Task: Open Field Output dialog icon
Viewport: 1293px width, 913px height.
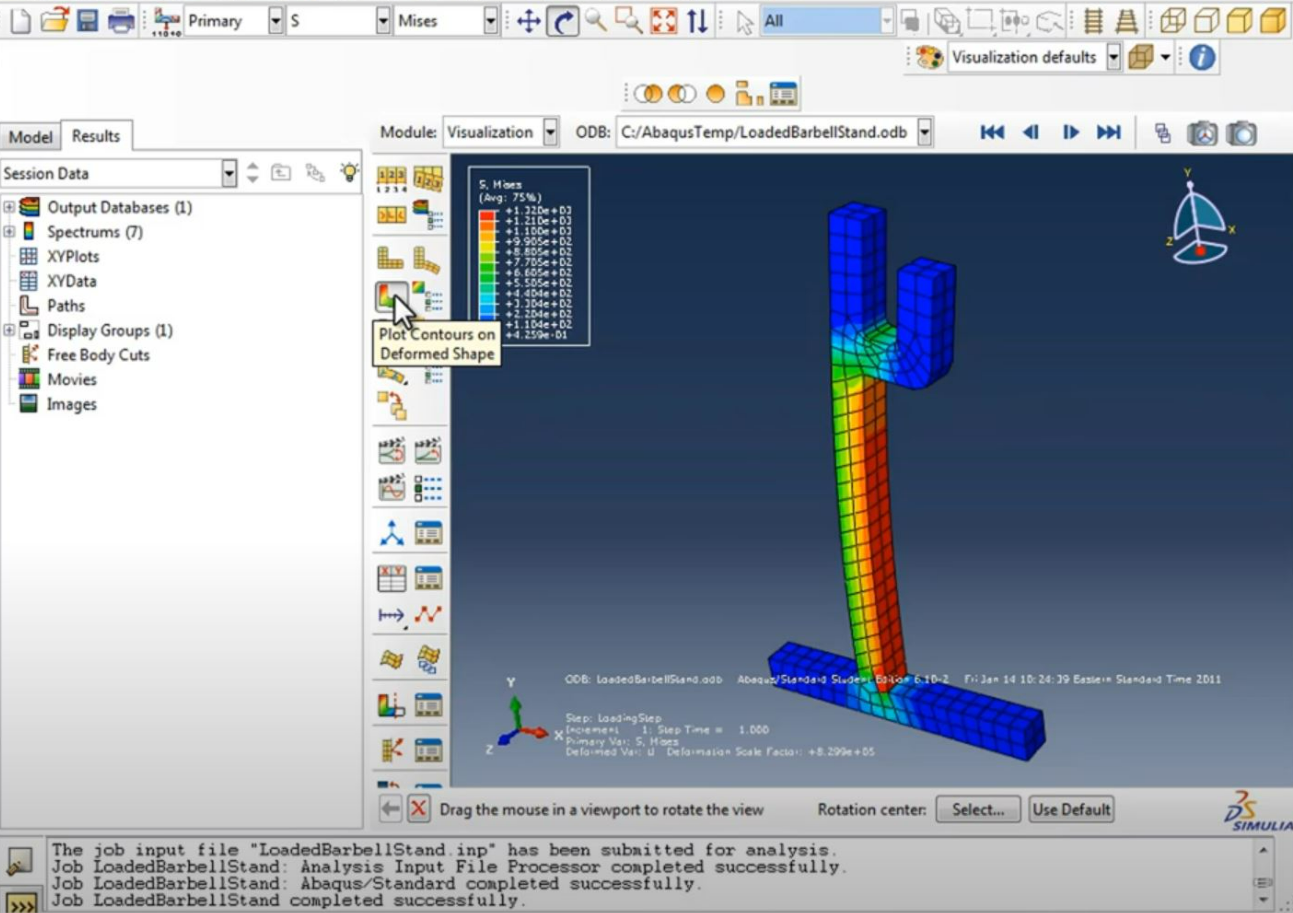Action: click(x=167, y=21)
